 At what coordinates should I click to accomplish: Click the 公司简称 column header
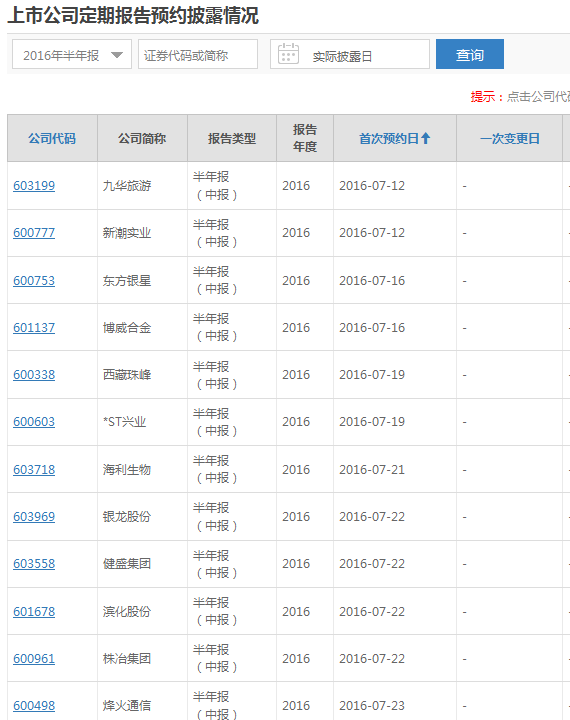click(x=142, y=139)
